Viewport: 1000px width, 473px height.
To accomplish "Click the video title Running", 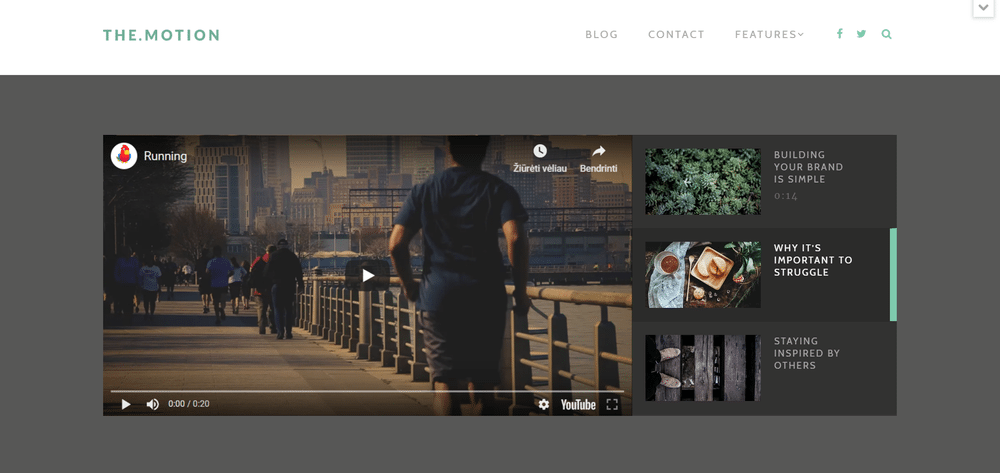I will [165, 156].
